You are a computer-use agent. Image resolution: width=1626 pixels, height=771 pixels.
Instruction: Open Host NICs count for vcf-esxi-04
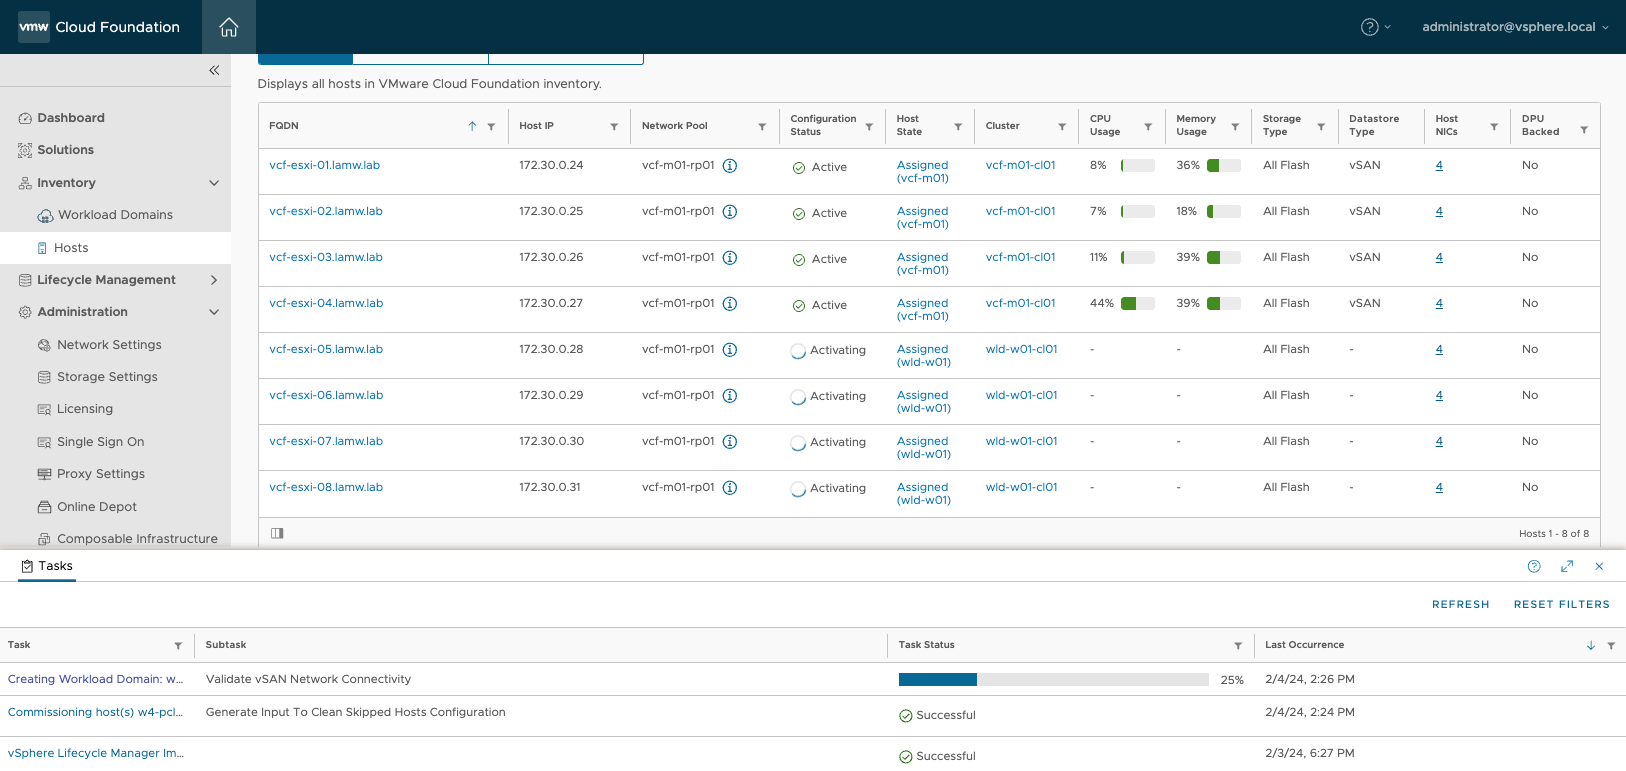point(1439,304)
